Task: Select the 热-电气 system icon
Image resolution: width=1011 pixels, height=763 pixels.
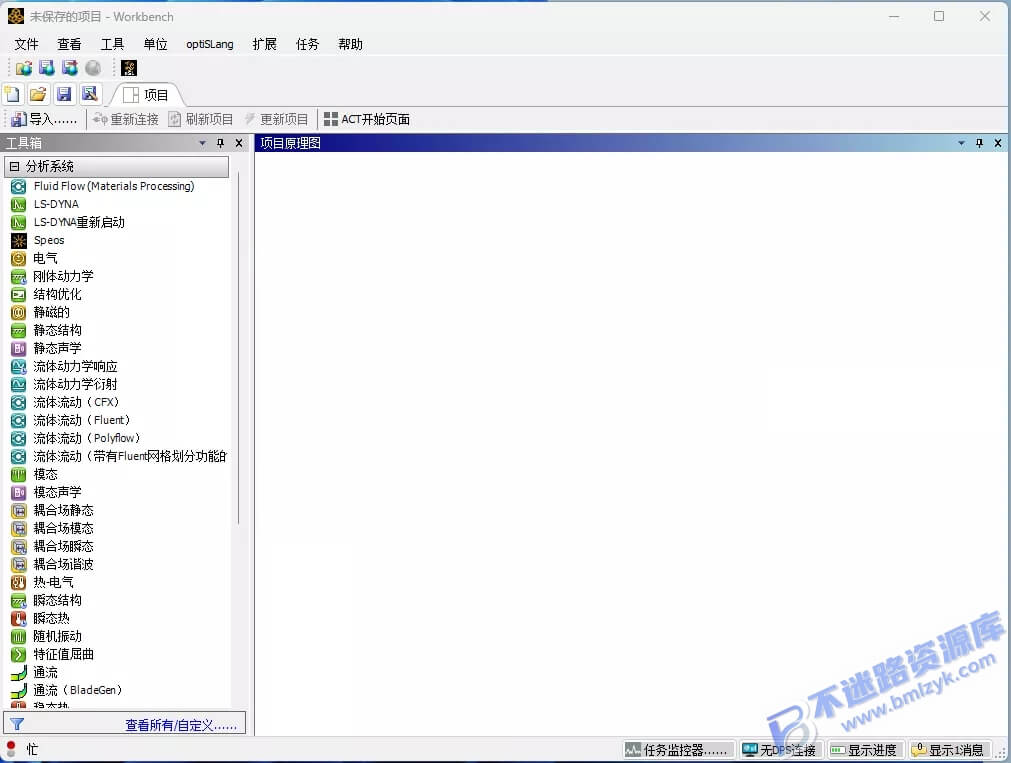Action: point(19,582)
